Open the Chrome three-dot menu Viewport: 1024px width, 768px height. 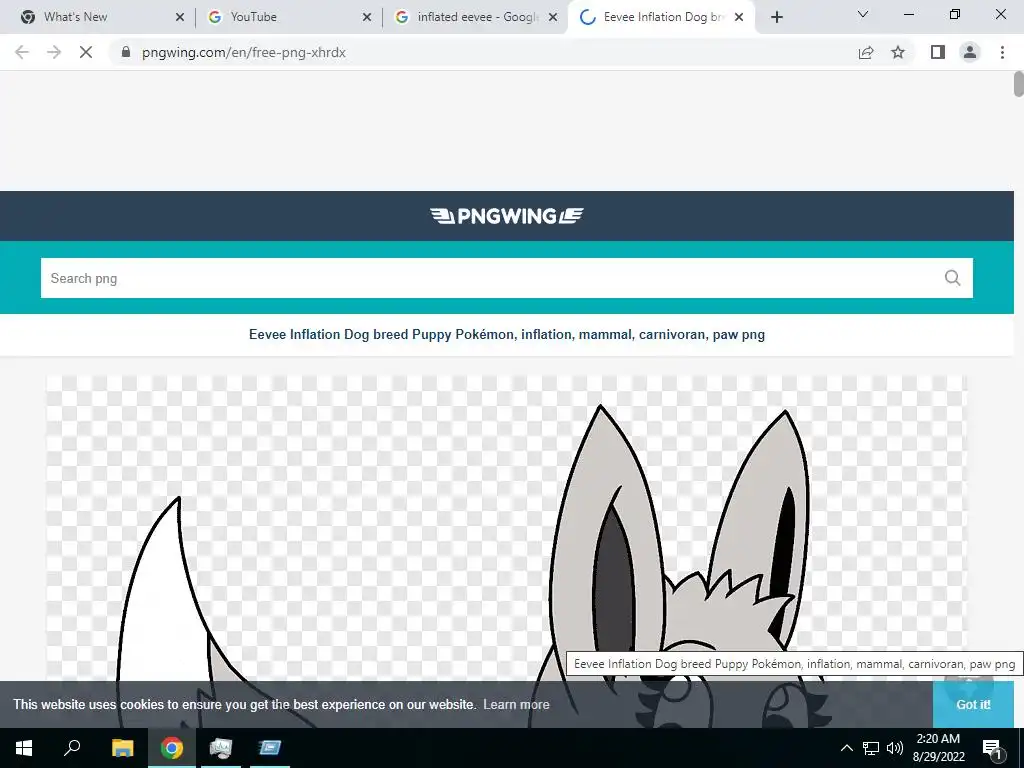(x=1002, y=52)
